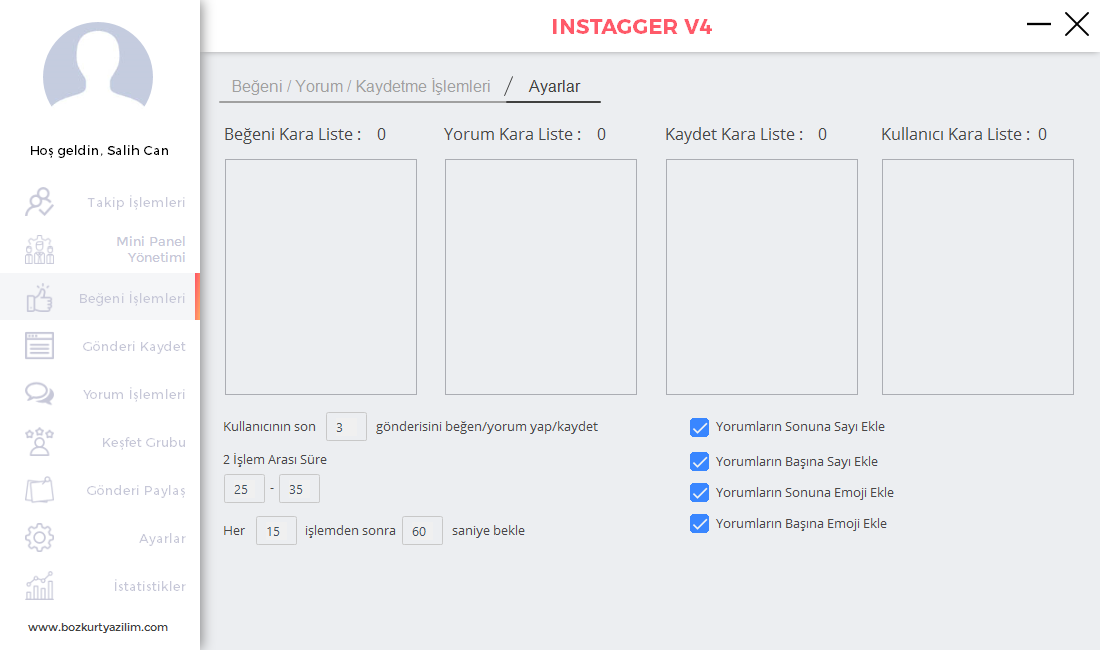Click the thumbs-up Beğeni İşlemleri icon

click(39, 298)
